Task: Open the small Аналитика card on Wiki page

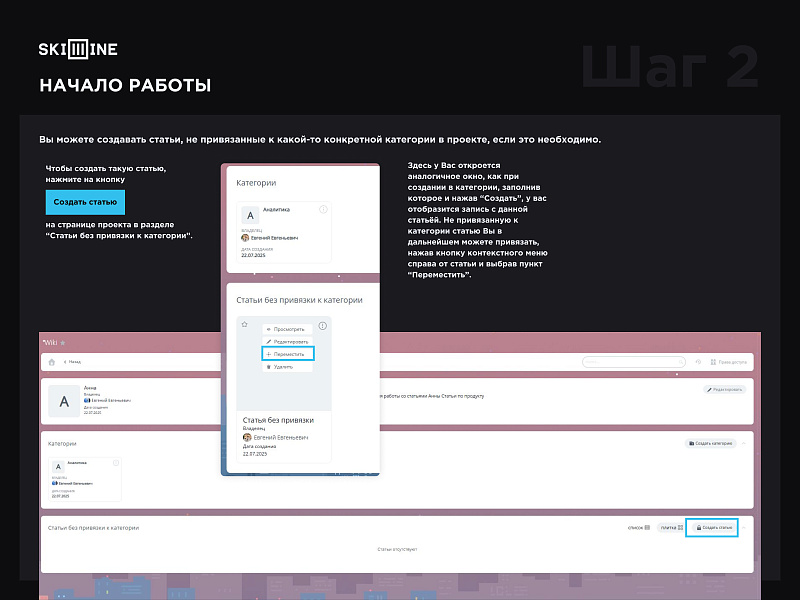Action: tap(85, 479)
